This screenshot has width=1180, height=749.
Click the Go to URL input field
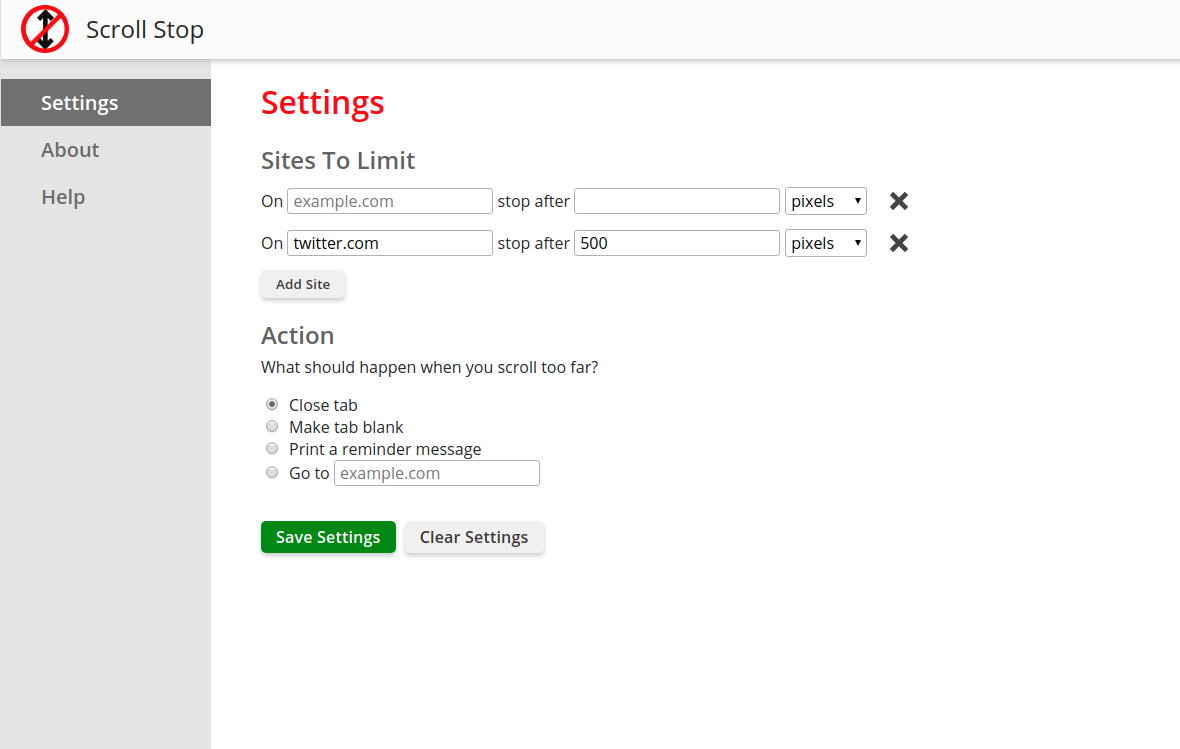(437, 473)
